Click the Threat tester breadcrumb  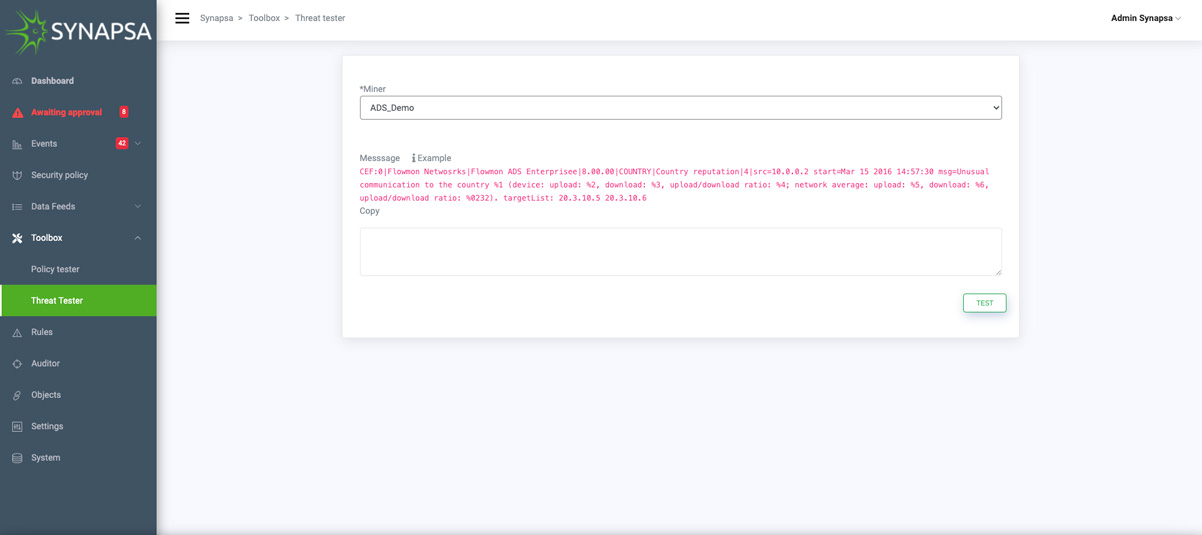(320, 18)
